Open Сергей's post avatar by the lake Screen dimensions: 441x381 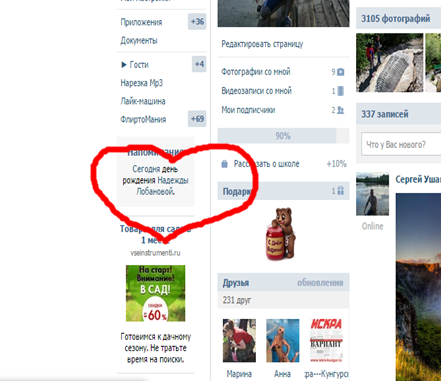pos(372,194)
